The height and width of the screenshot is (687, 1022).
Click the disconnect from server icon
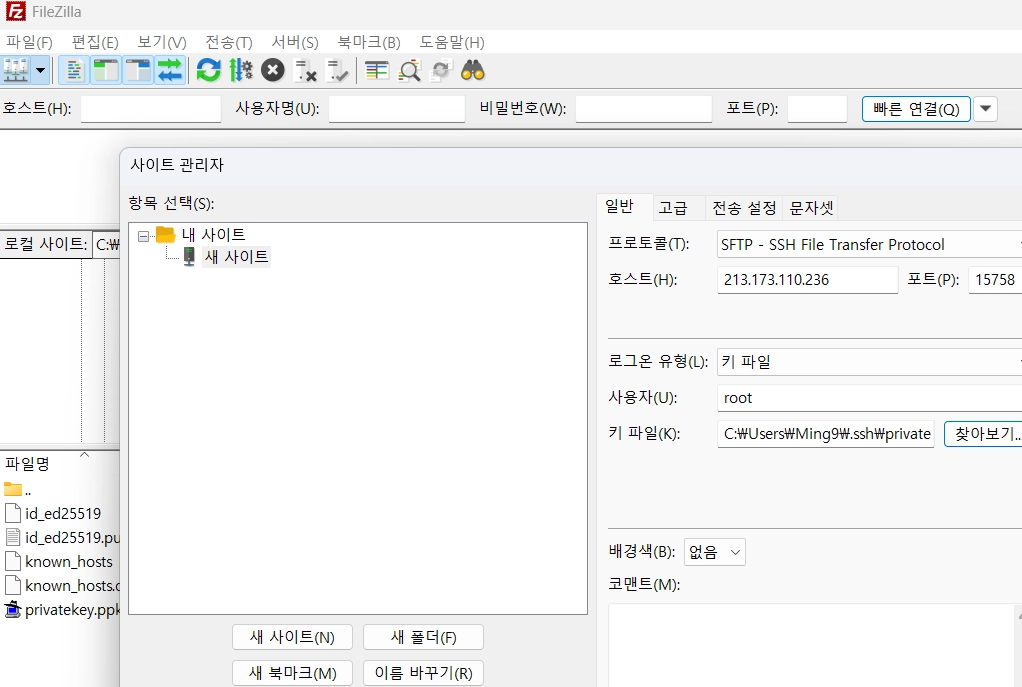[305, 70]
